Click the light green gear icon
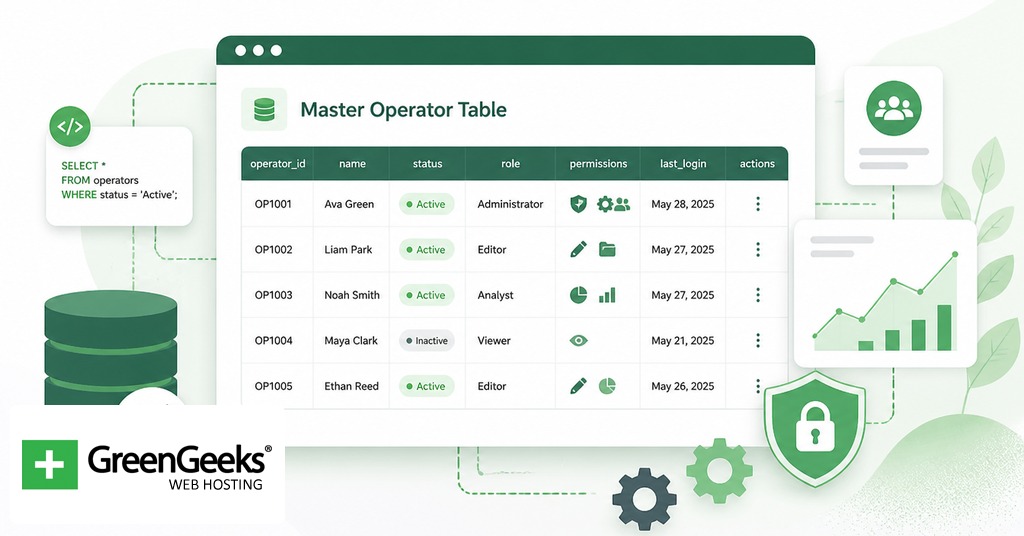Screen dimensions: 1024x536 (719, 471)
